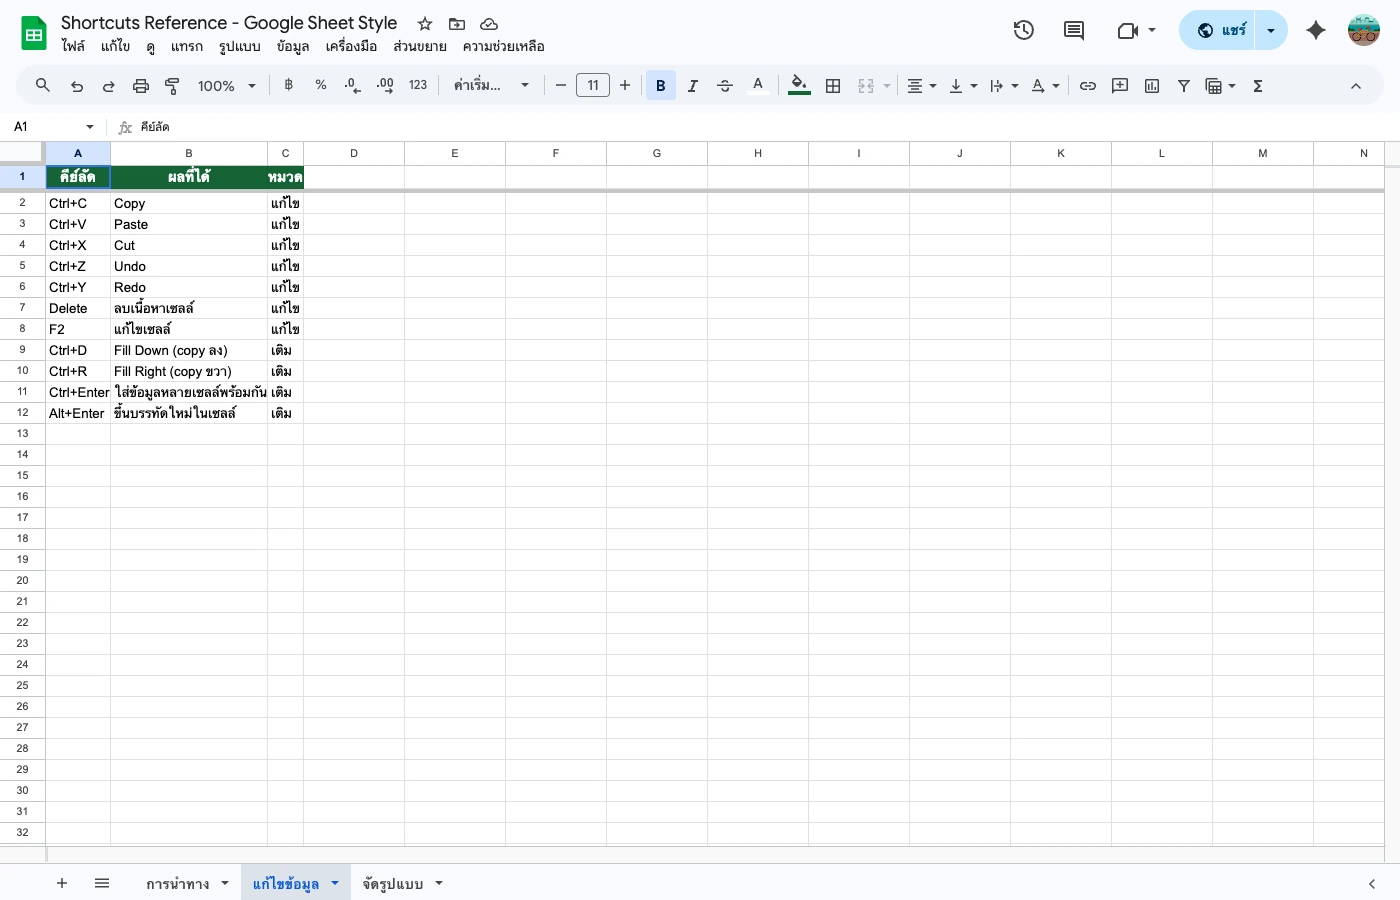Toggle strikethrough formatting
Screen dimensions: 1400x900
pos(725,86)
